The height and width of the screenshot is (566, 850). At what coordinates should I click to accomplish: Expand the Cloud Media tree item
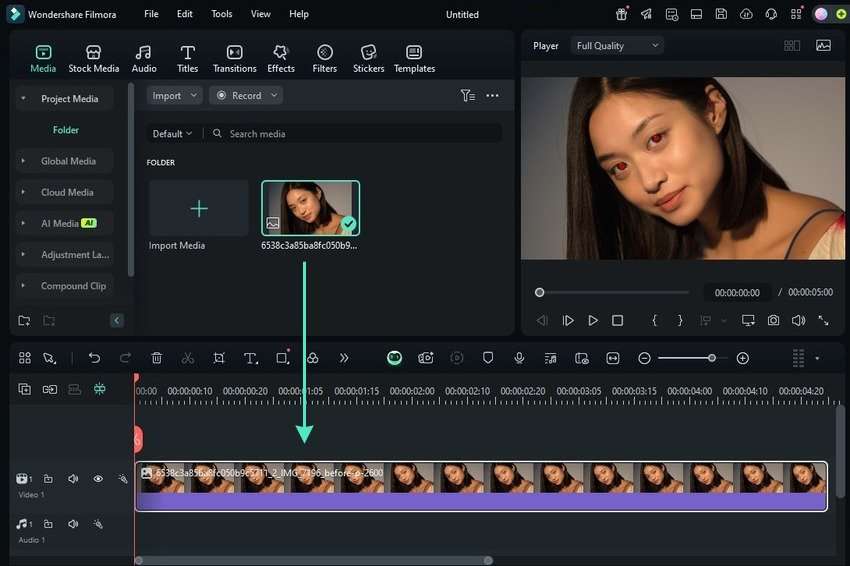point(23,192)
